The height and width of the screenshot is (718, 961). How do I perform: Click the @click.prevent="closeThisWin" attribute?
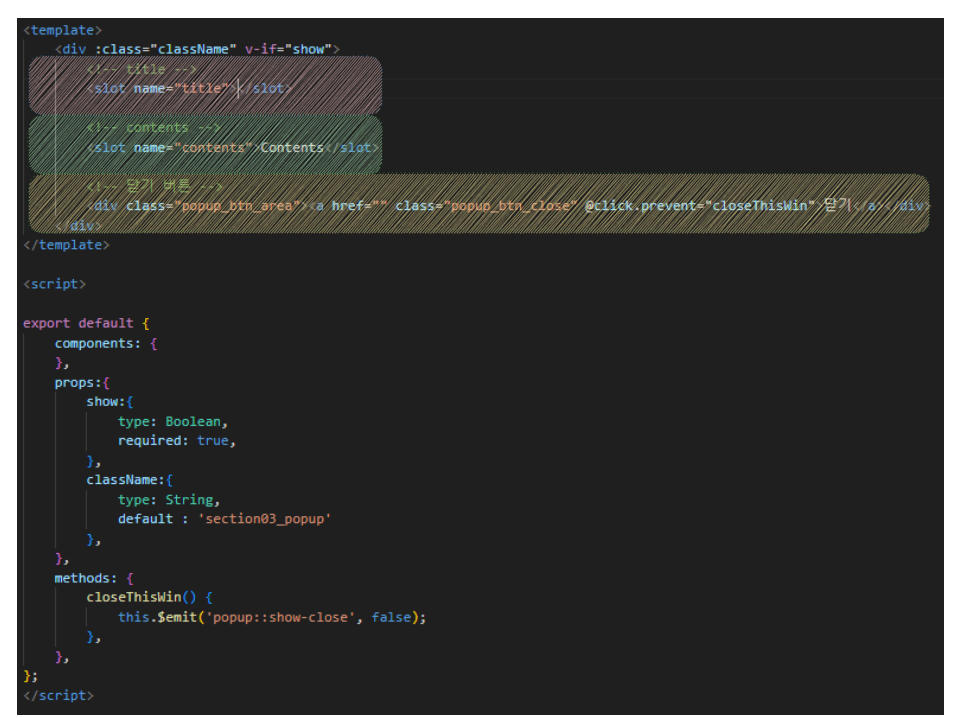tap(700, 206)
